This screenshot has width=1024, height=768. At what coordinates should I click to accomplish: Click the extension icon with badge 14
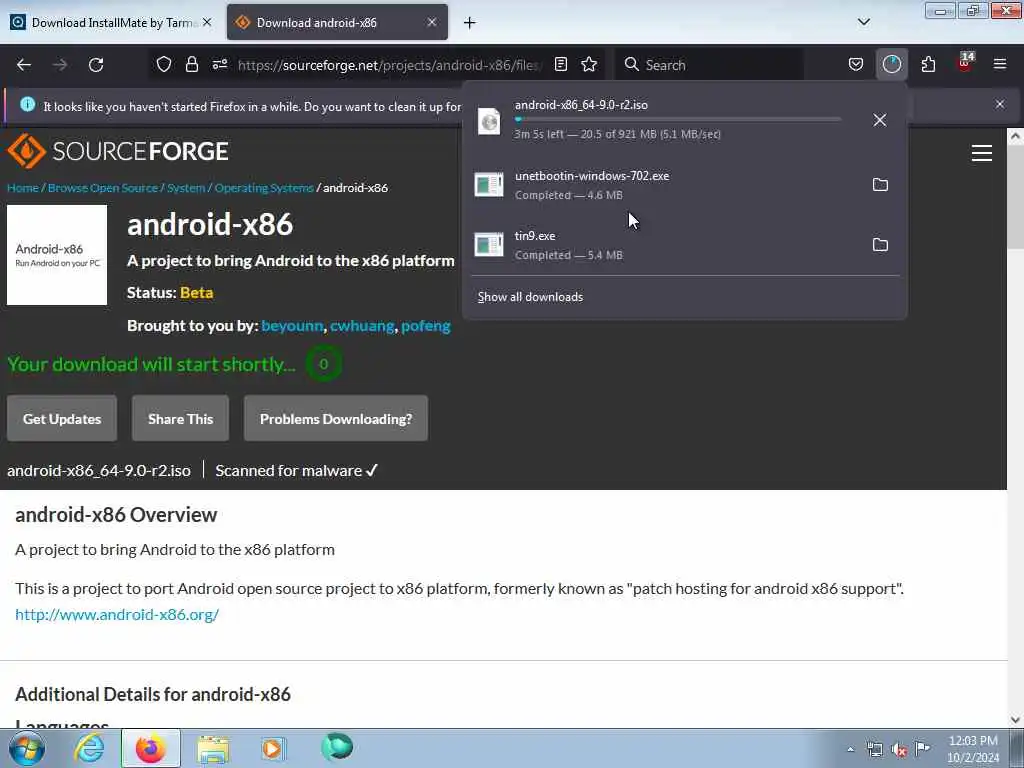(965, 63)
